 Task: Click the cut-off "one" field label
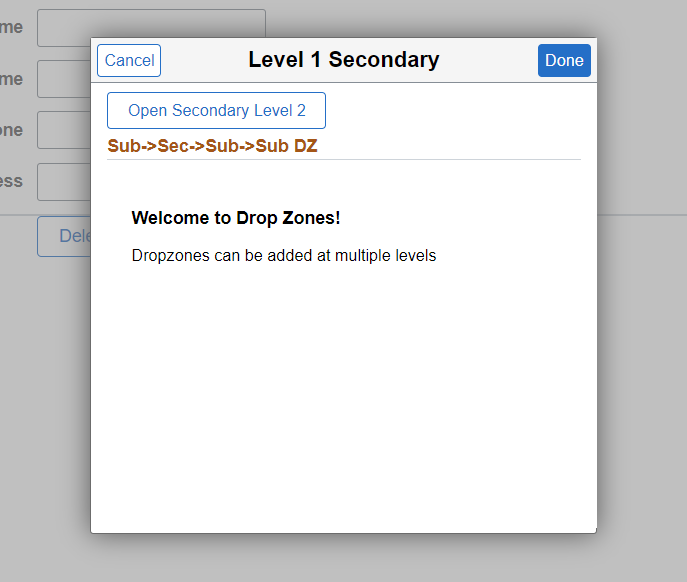(x=11, y=130)
